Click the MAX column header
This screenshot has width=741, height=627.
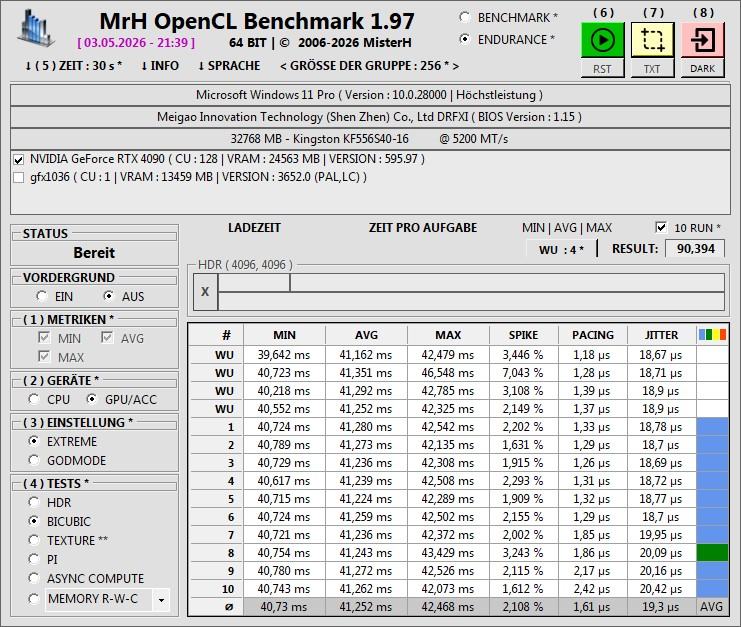pos(448,335)
